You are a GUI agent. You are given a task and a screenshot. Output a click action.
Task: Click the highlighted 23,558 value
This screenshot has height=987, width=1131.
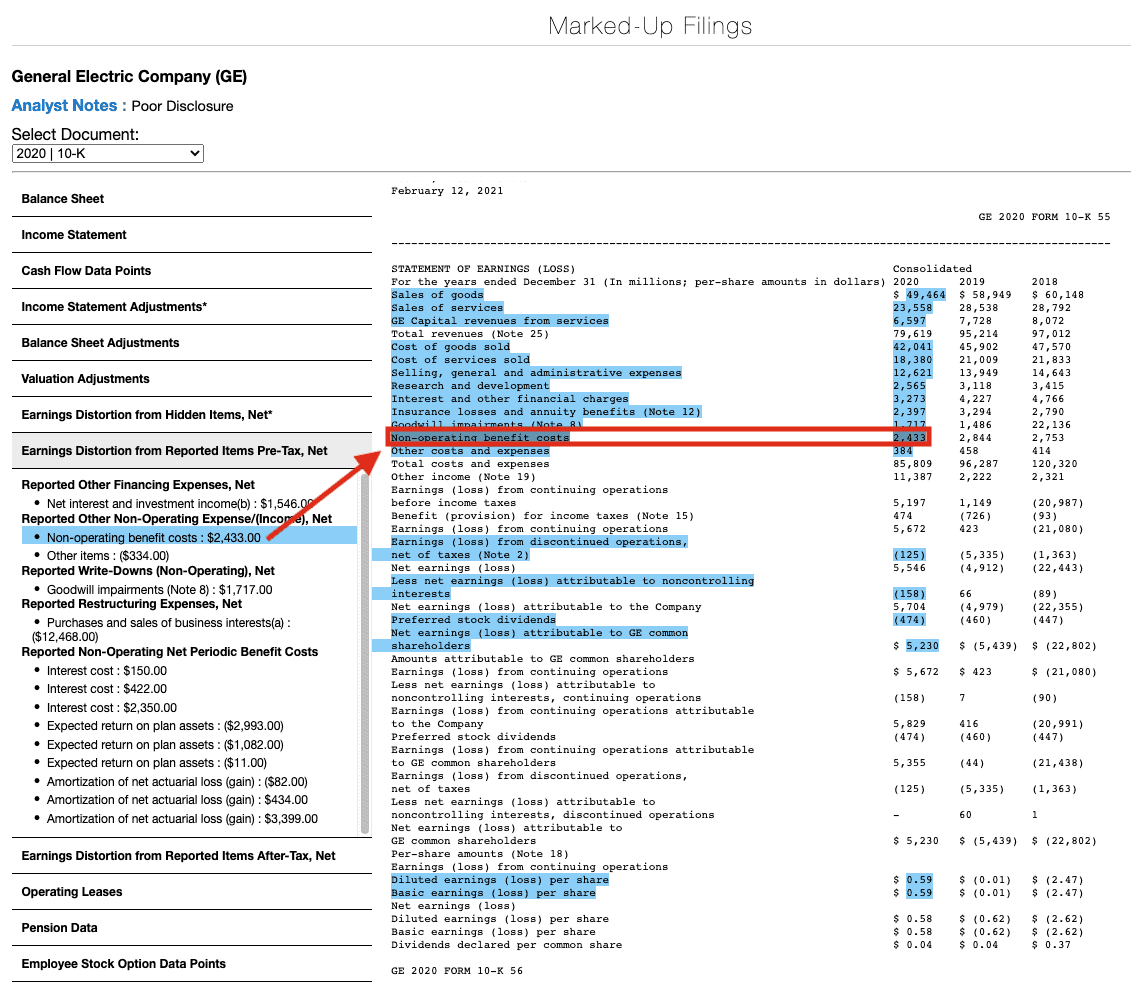coord(912,308)
